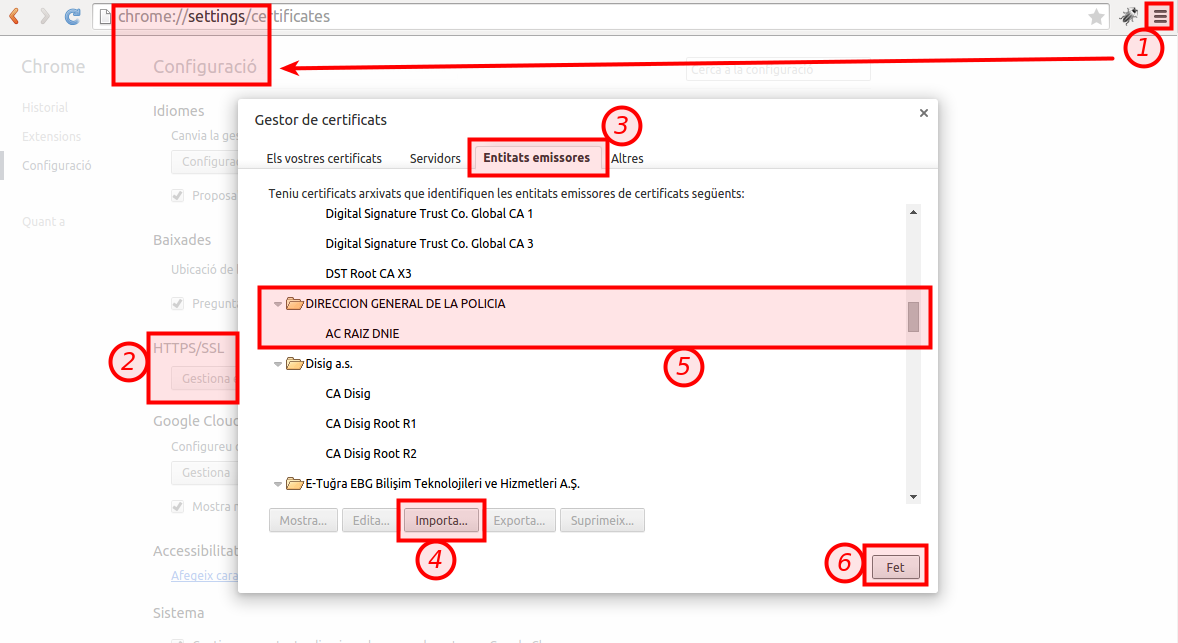Viewport: 1178px width, 643px height.
Task: Click the Disig a.s. folder icon
Action: click(294, 364)
